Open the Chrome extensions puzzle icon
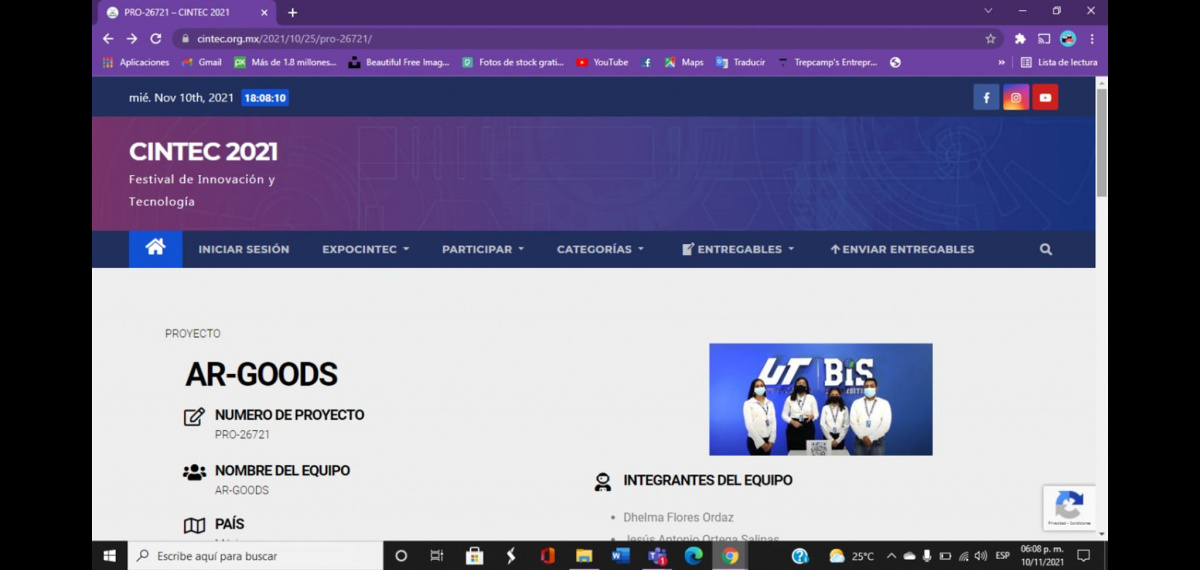 click(1020, 39)
